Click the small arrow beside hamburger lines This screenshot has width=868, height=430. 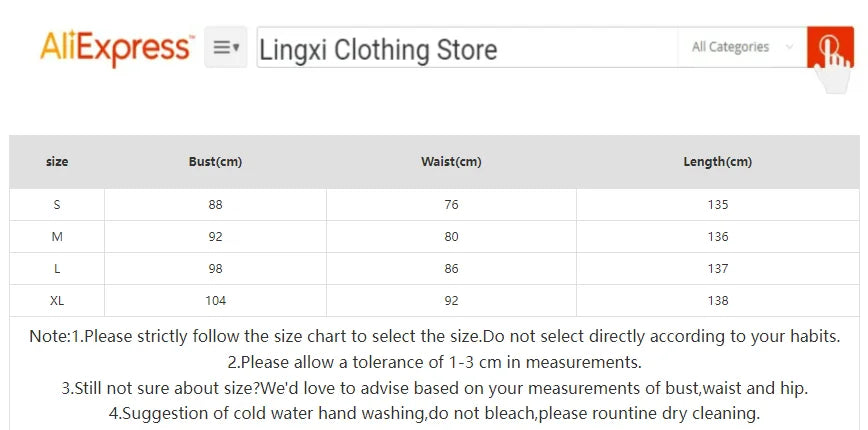click(236, 48)
